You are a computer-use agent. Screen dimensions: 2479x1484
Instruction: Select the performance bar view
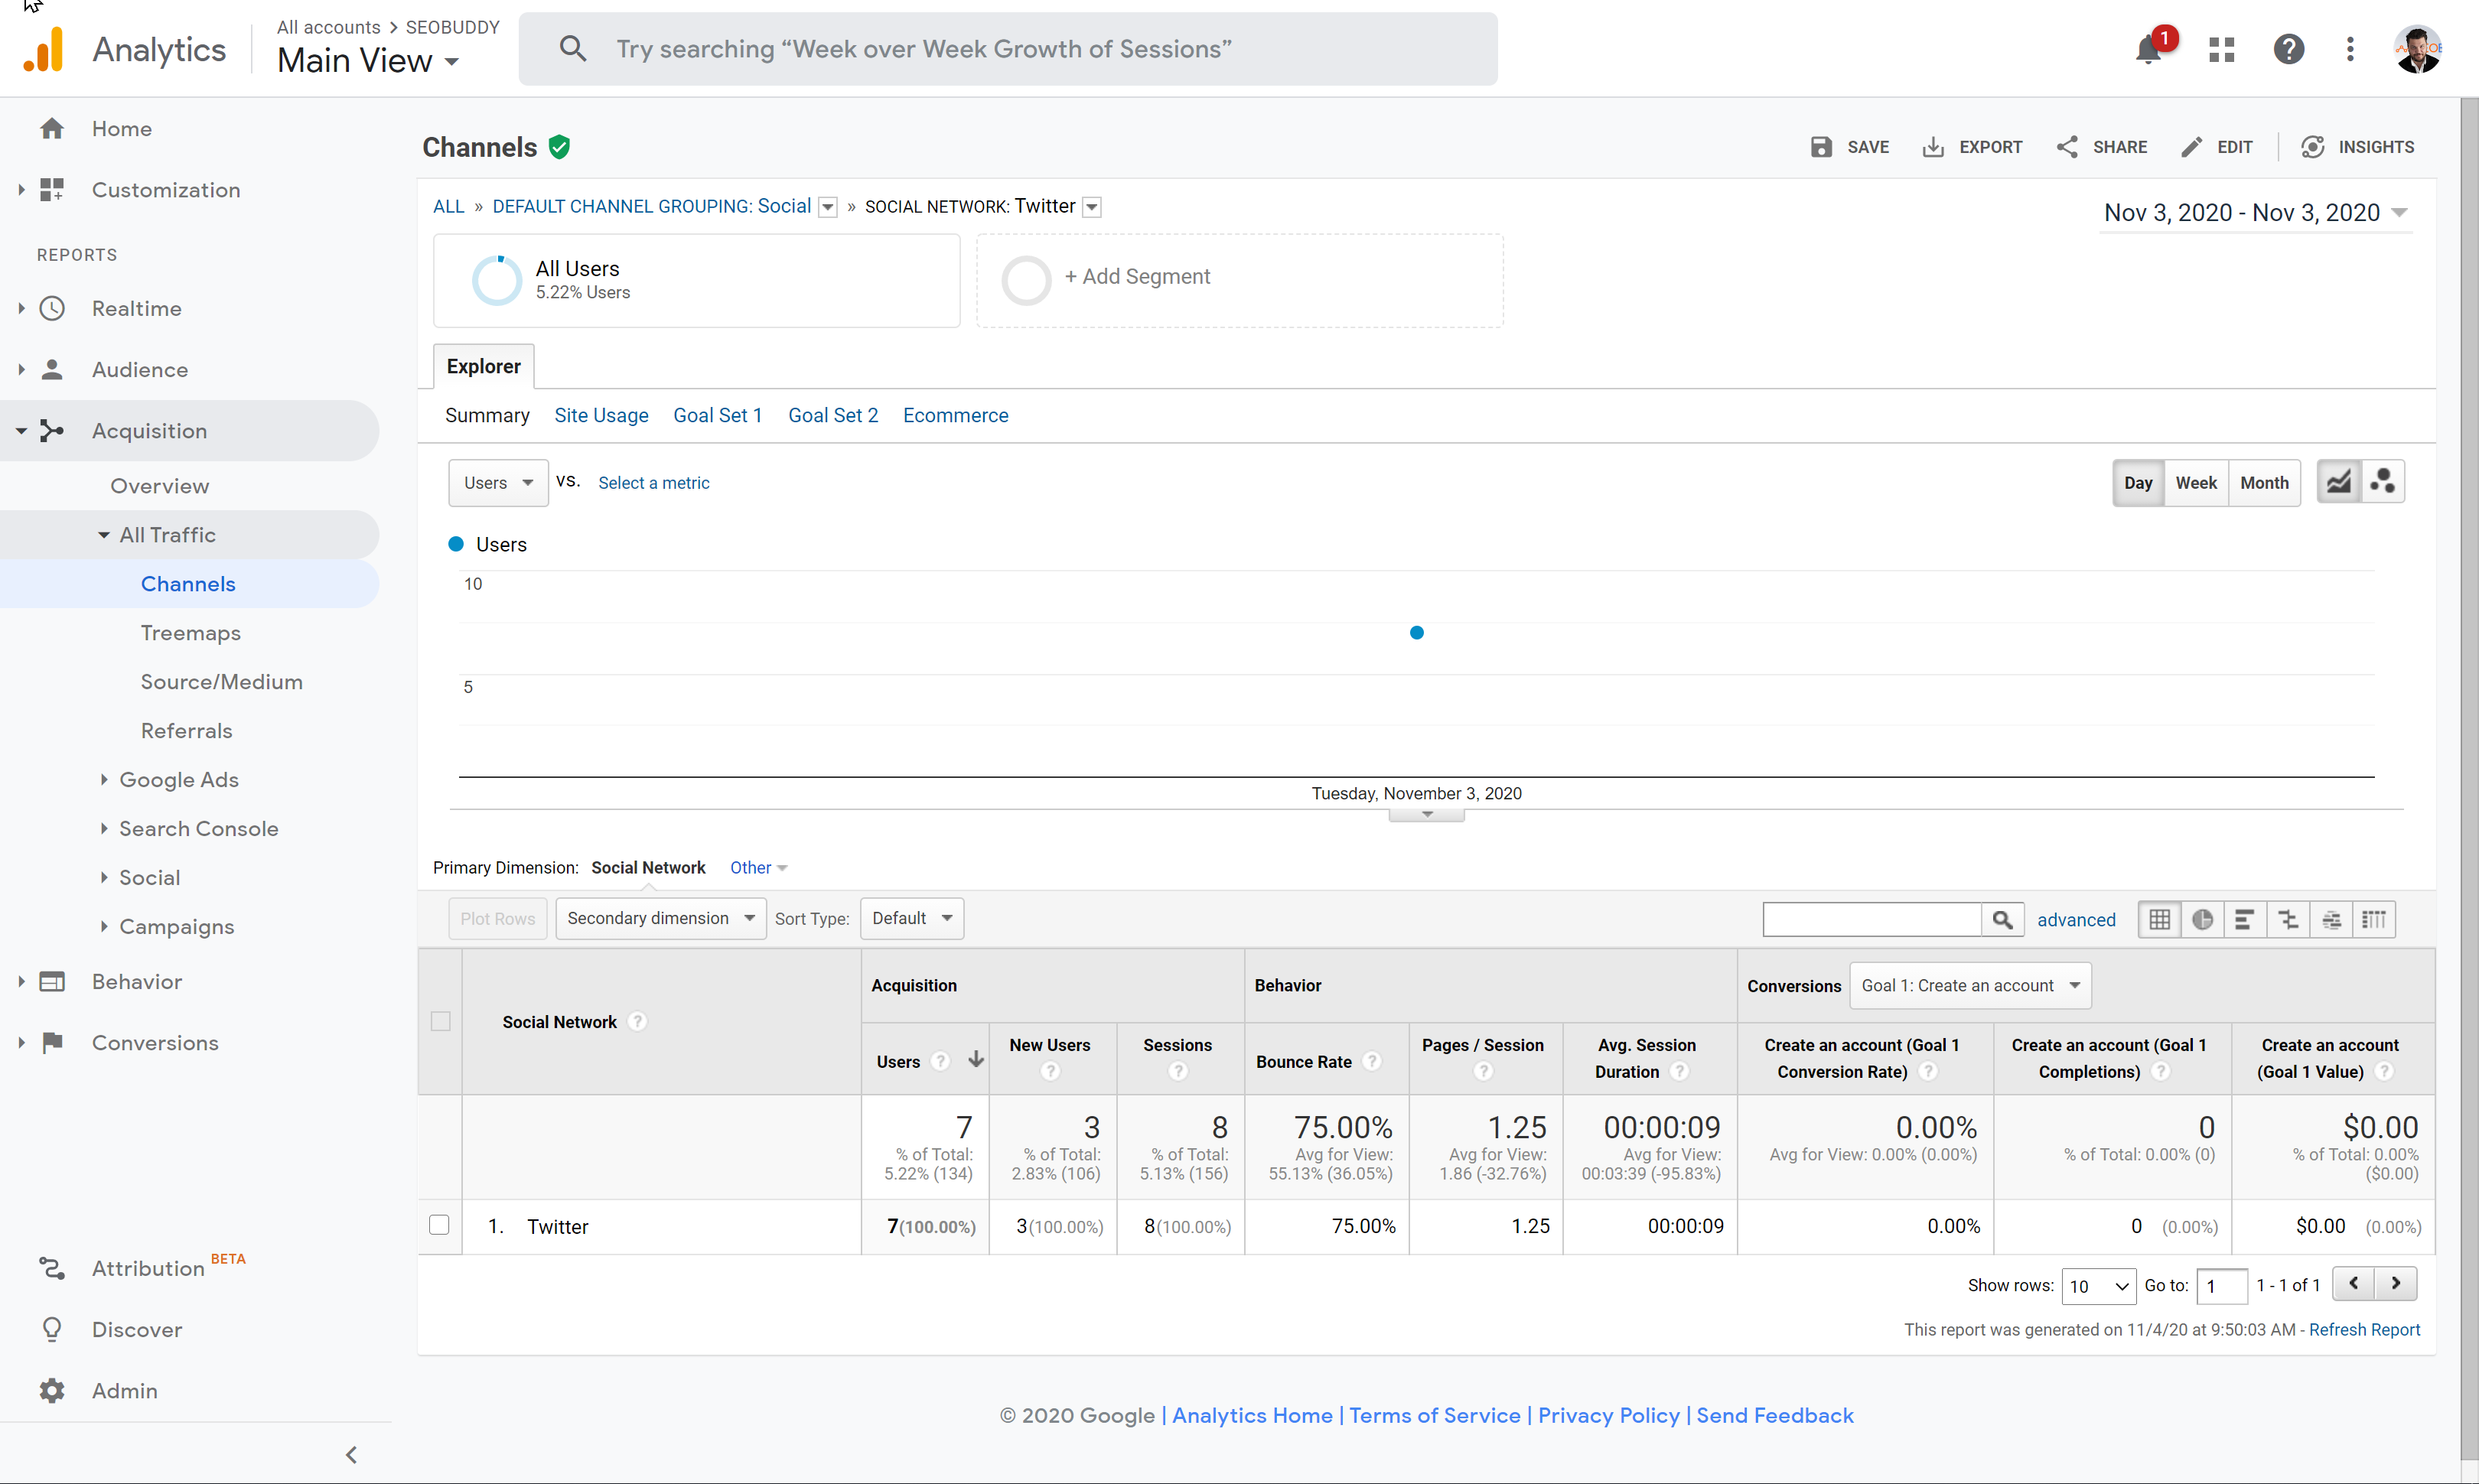2245,919
